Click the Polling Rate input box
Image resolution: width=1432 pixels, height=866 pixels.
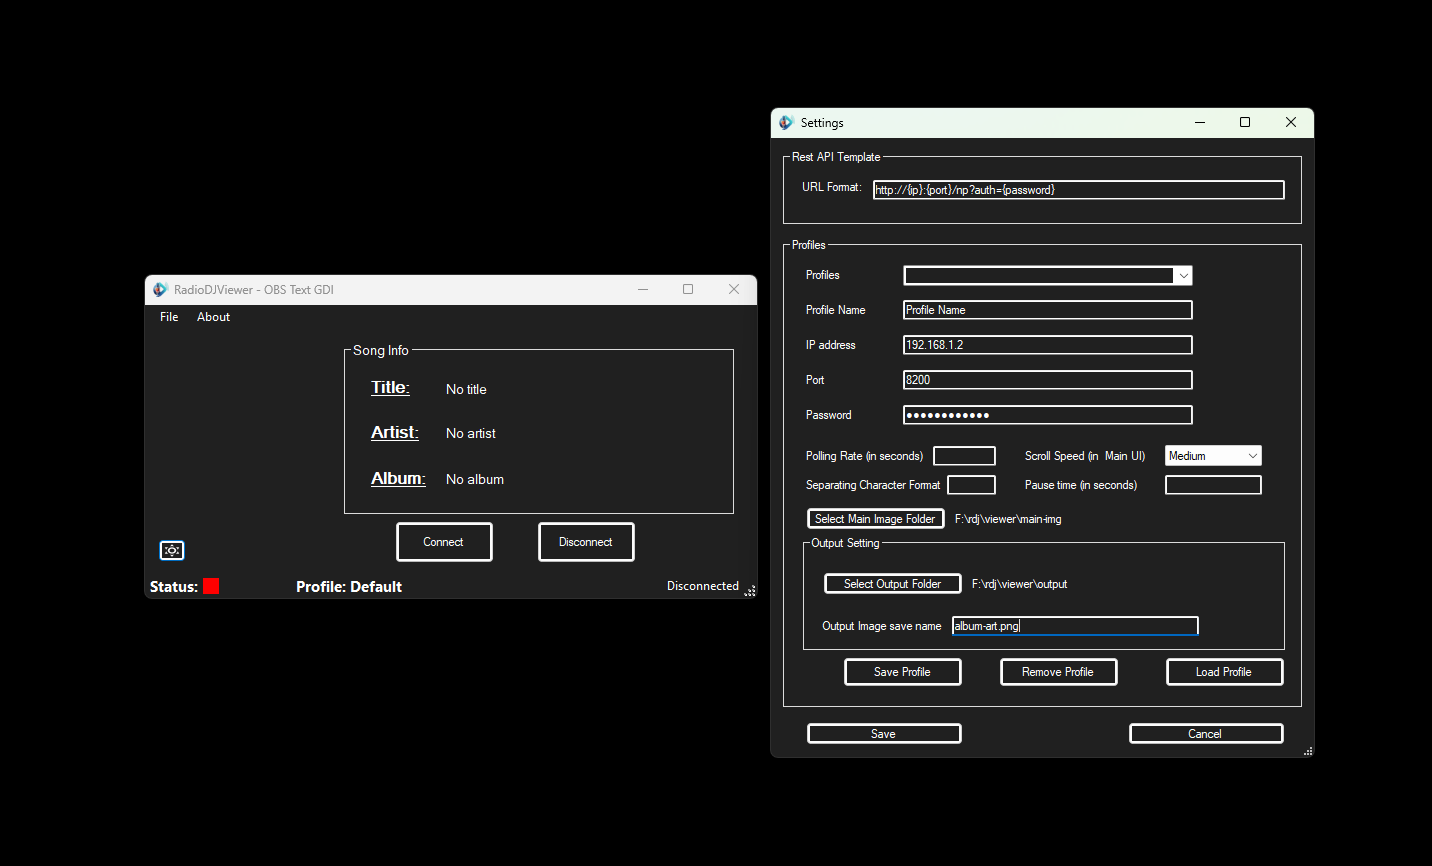click(964, 456)
